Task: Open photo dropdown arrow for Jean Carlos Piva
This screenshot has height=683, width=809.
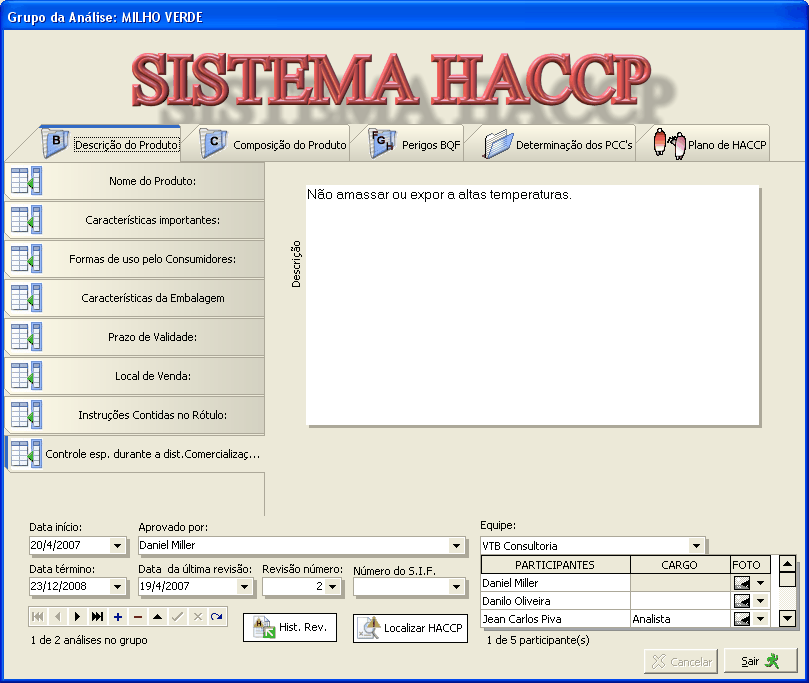Action: pos(761,619)
